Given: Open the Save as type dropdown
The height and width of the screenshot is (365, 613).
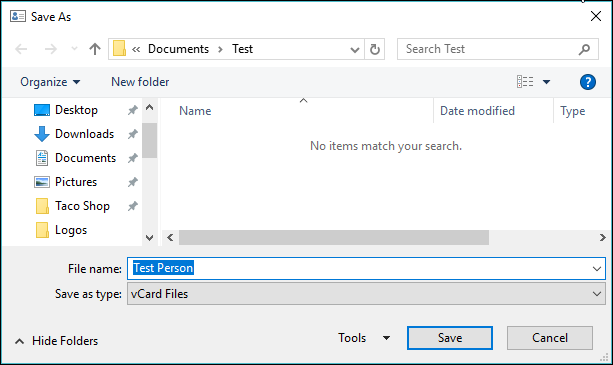Looking at the screenshot, I should tap(366, 294).
